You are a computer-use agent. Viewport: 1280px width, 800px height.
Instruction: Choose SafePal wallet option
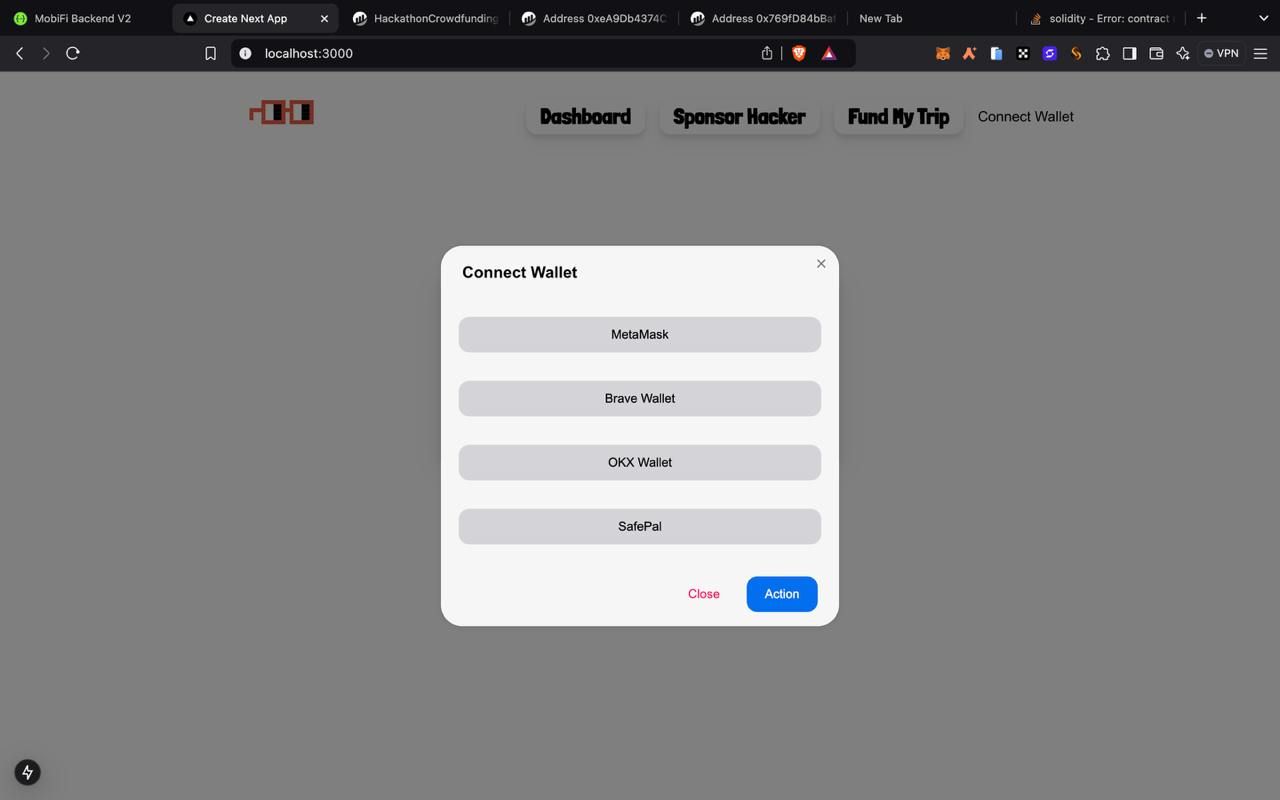(640, 526)
